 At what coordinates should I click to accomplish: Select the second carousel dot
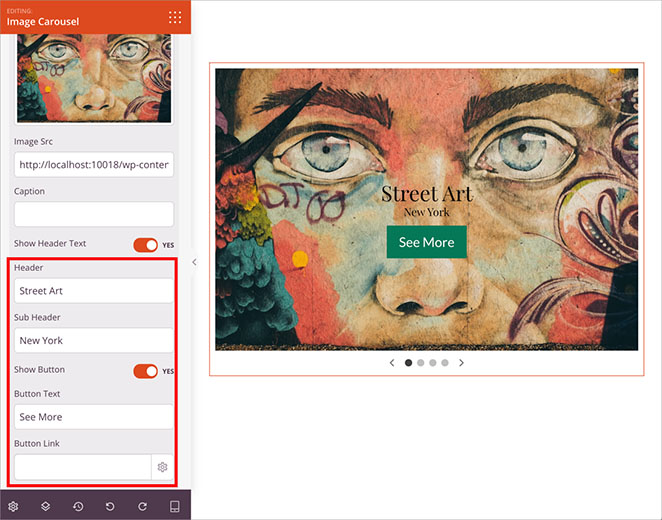(x=421, y=363)
